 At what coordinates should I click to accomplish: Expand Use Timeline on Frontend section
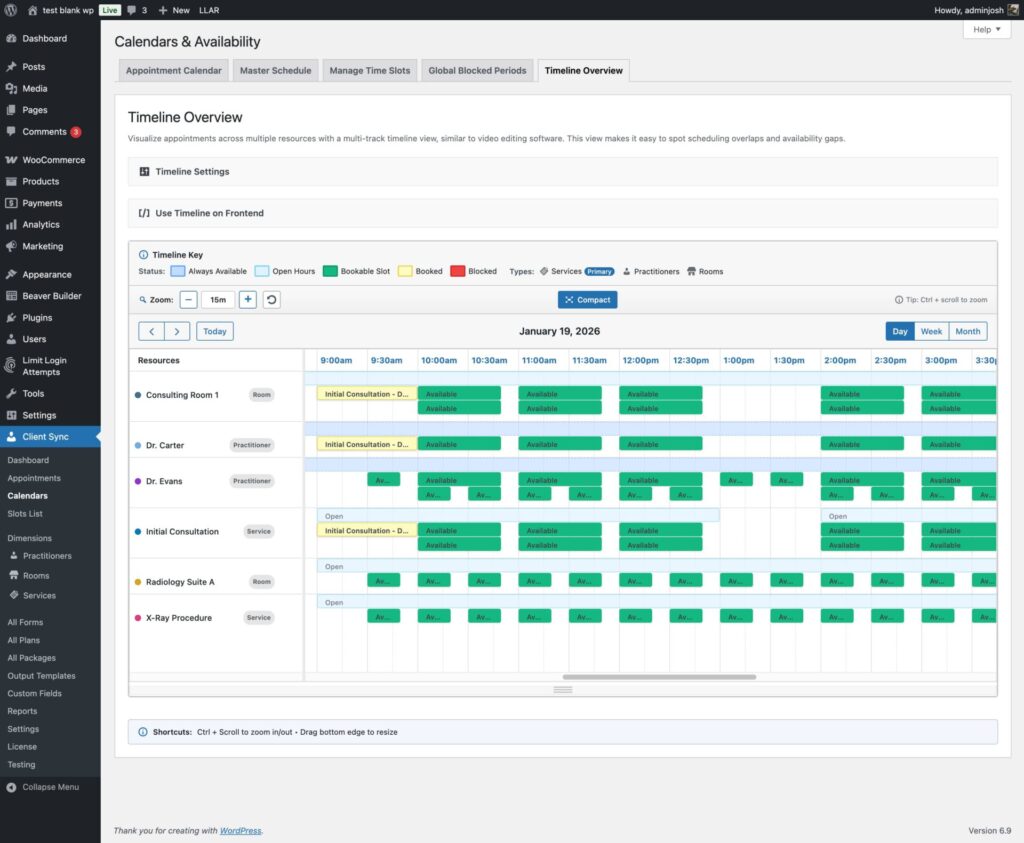[209, 213]
